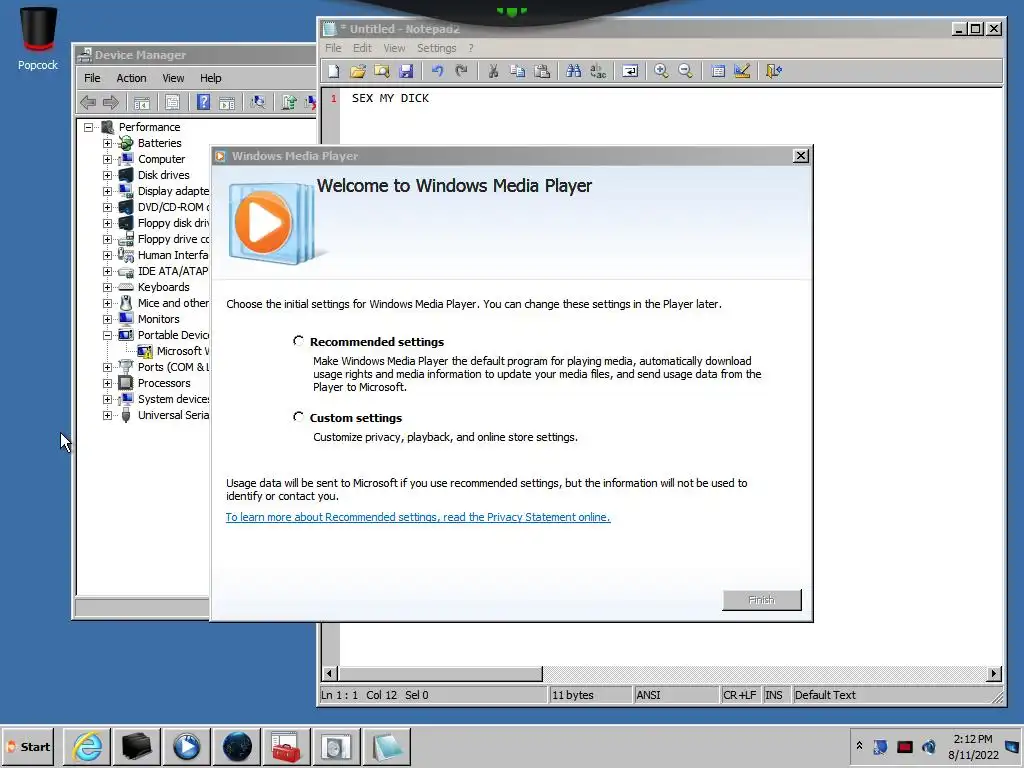Screen dimensions: 1024x768
Task: Expand the Universal Serial node
Action: coord(107,415)
